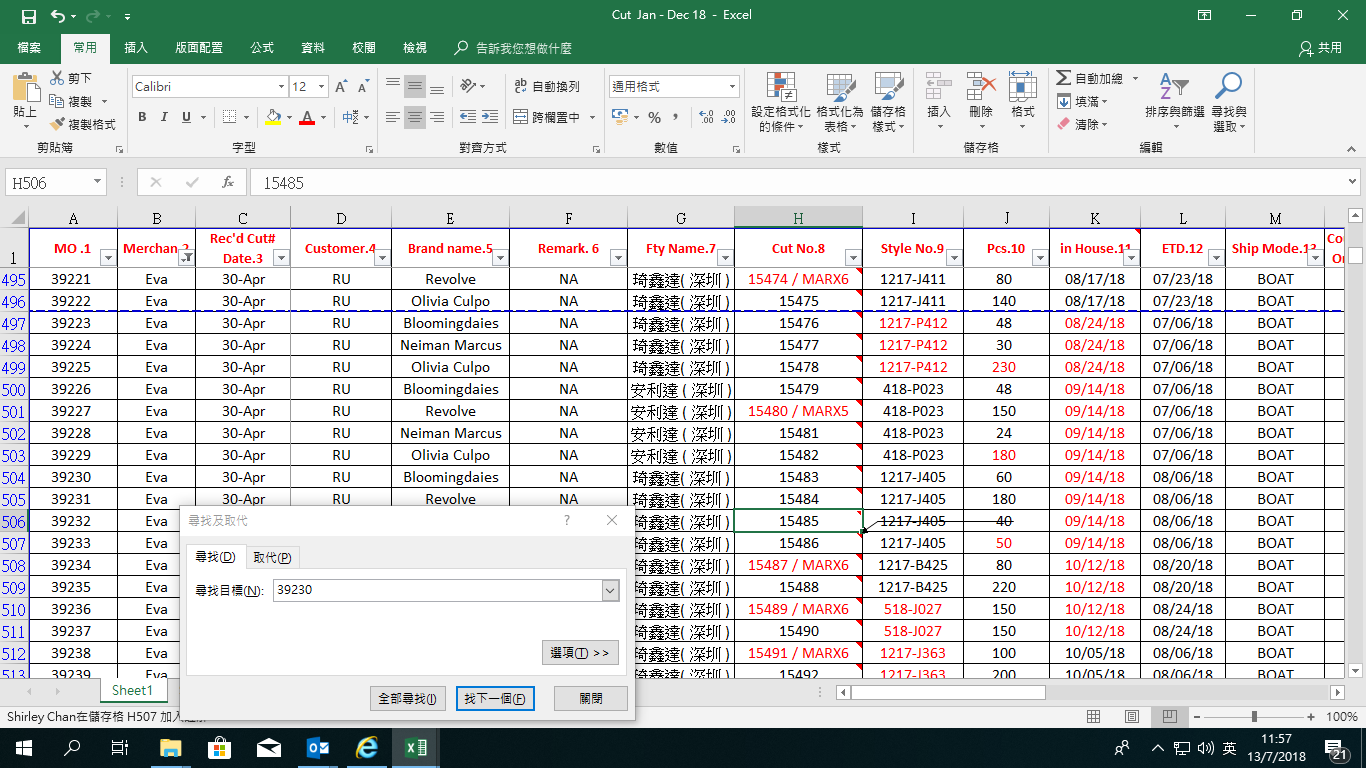Open Conditional Formatting icon
Screen dimensions: 1366x768
pyautogui.click(x=781, y=87)
